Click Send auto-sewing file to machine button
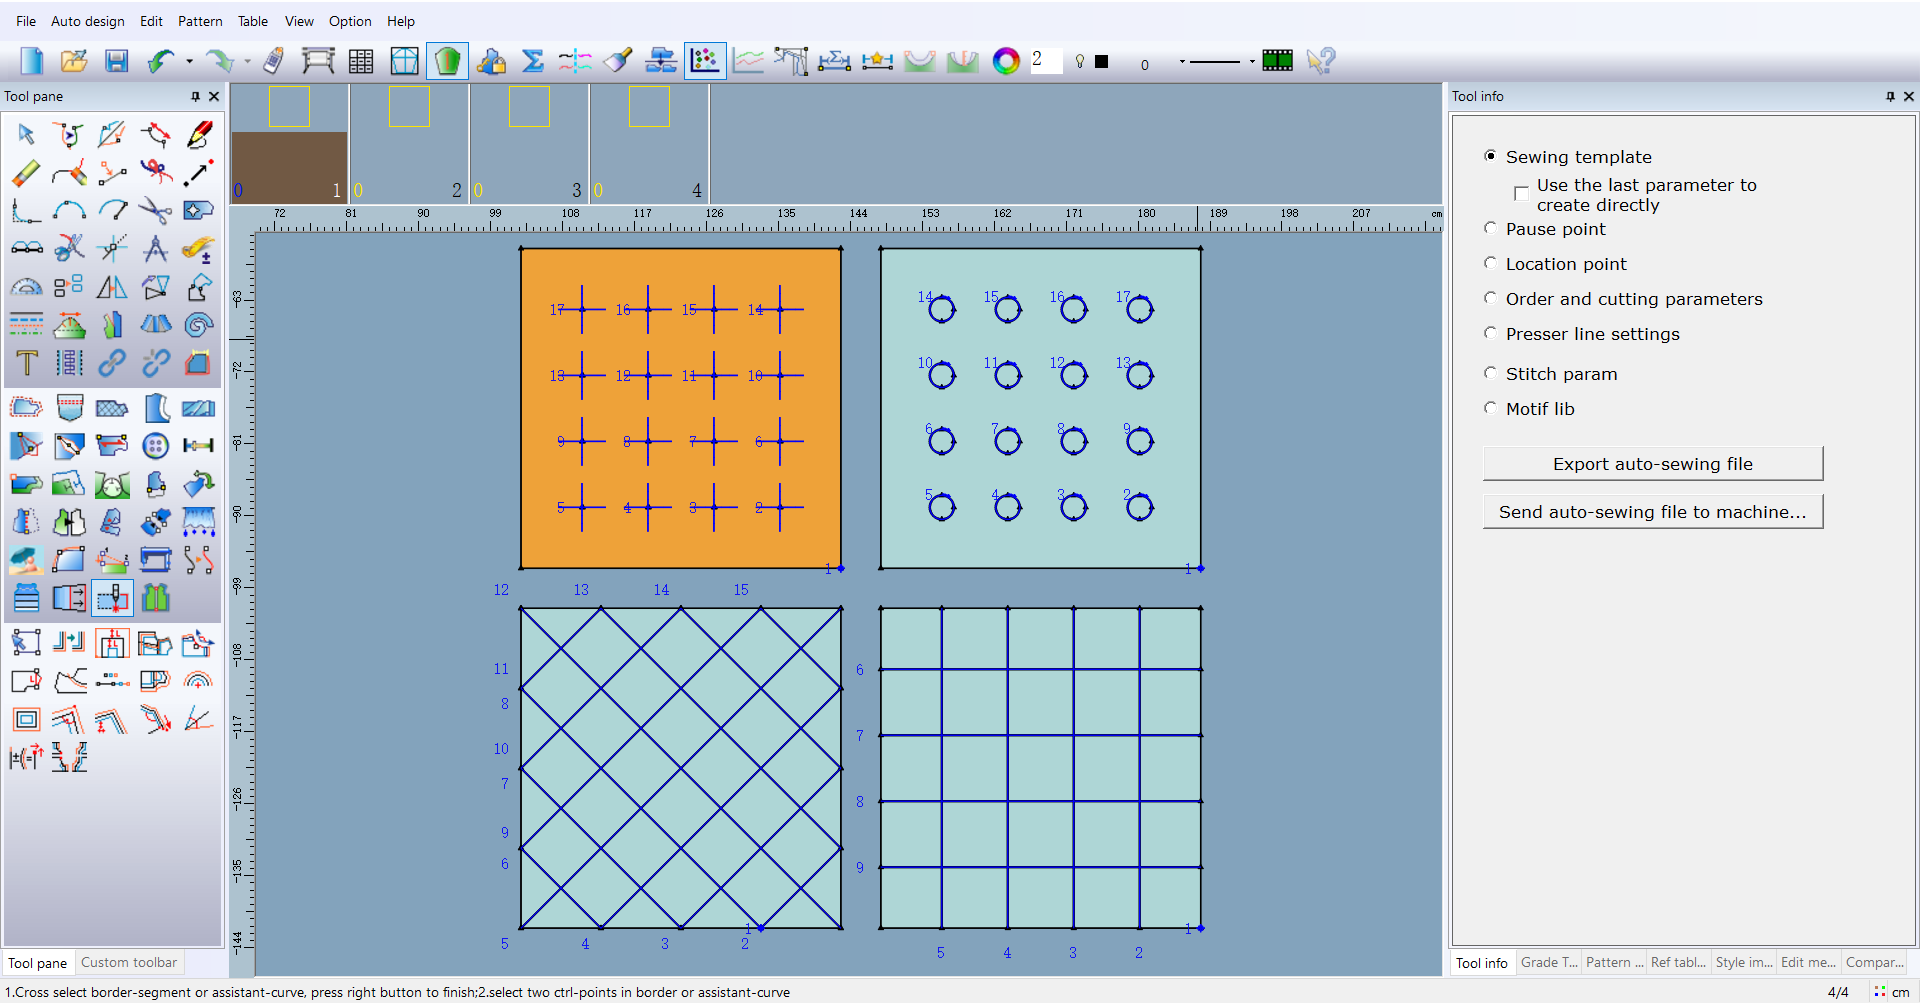Viewport: 1920px width, 1003px height. tap(1653, 511)
